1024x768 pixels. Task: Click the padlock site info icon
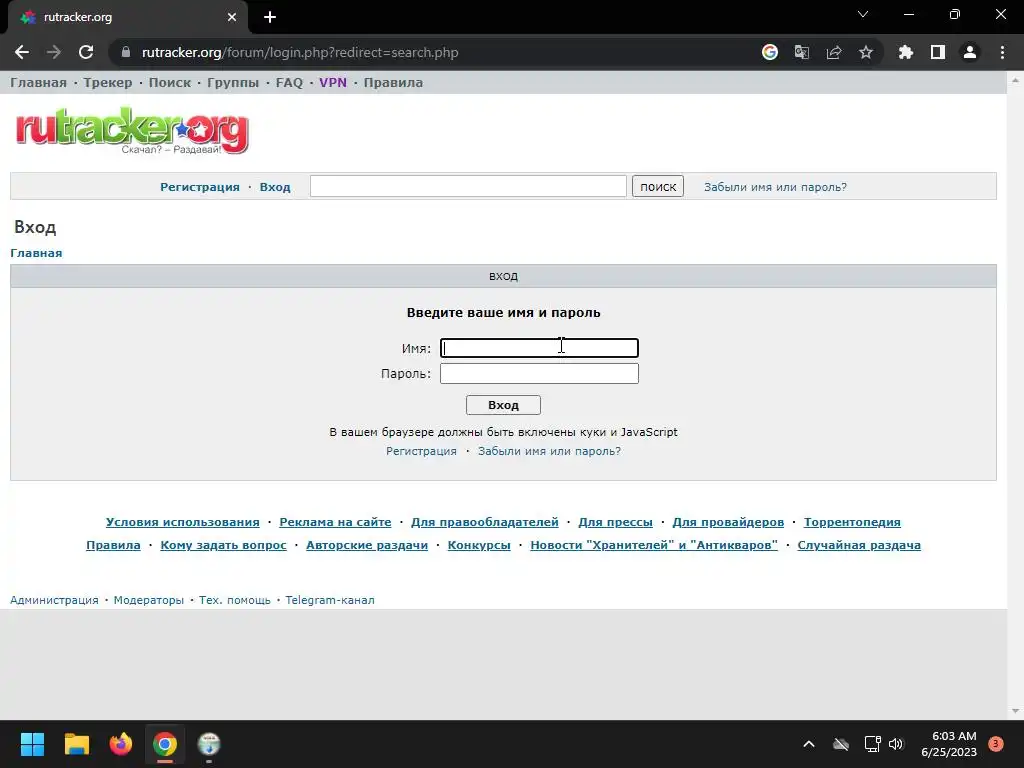click(126, 52)
